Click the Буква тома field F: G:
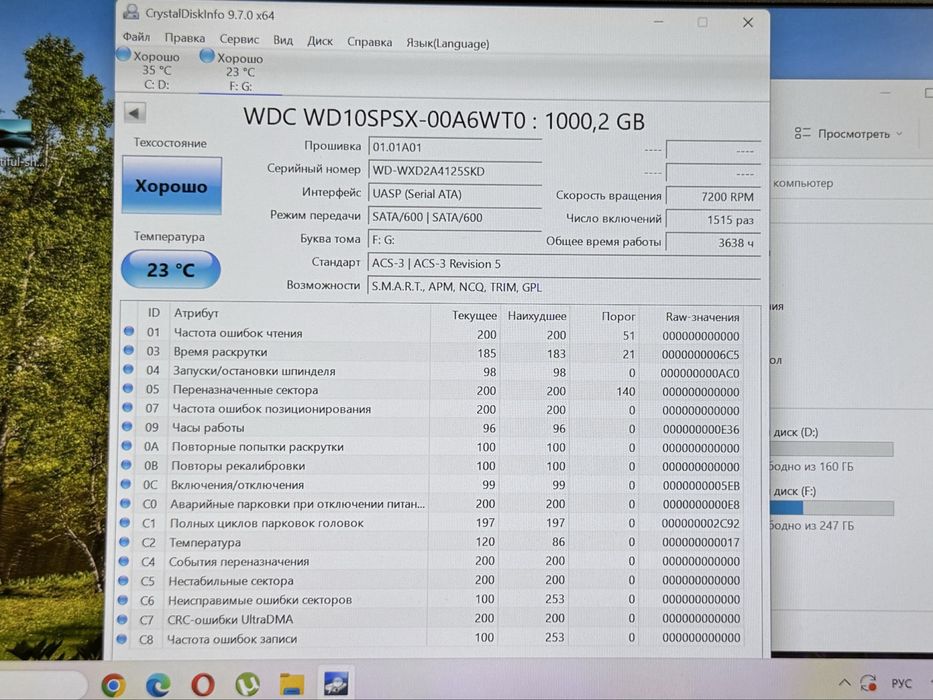This screenshot has height=700, width=933. 455,240
